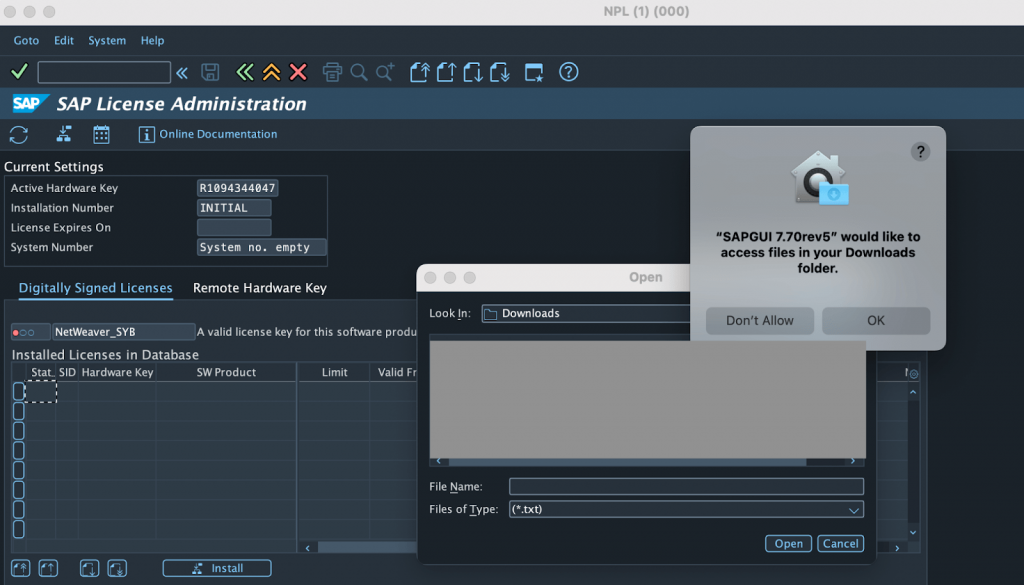Image resolution: width=1024 pixels, height=585 pixels.
Task: Click the install-license icon beside the refresh icon
Action: coord(63,134)
